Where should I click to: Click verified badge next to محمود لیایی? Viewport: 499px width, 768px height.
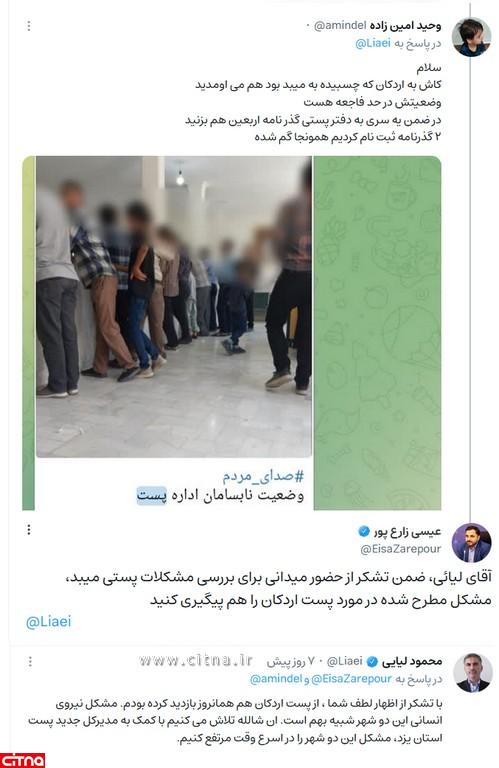click(x=372, y=662)
